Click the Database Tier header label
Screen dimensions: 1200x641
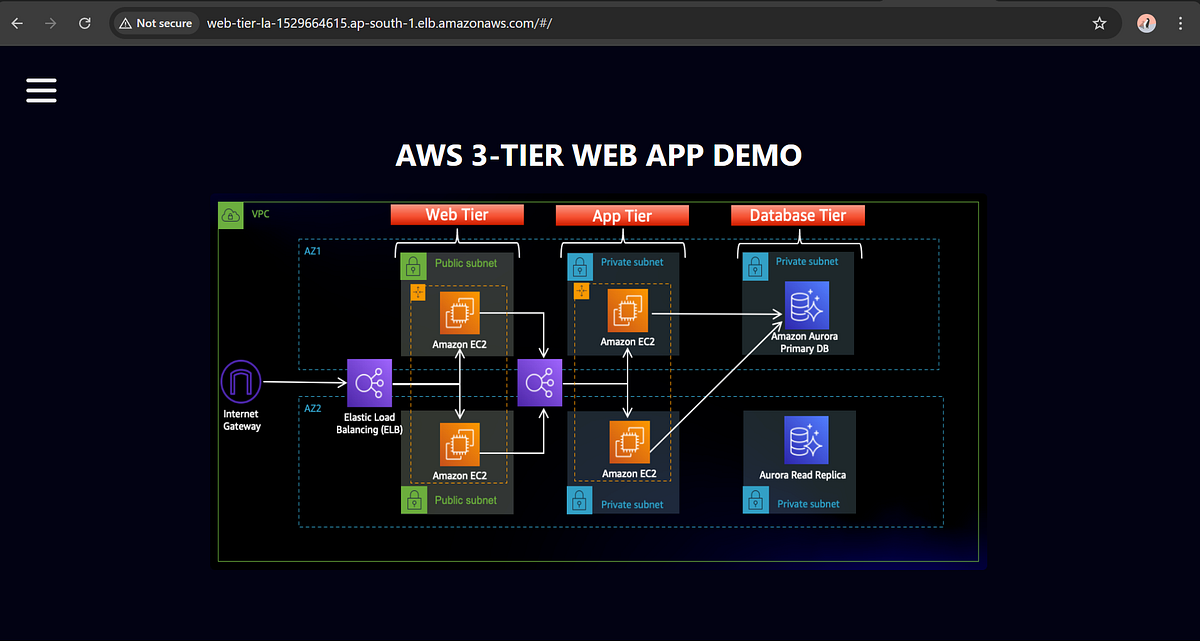tap(798, 214)
